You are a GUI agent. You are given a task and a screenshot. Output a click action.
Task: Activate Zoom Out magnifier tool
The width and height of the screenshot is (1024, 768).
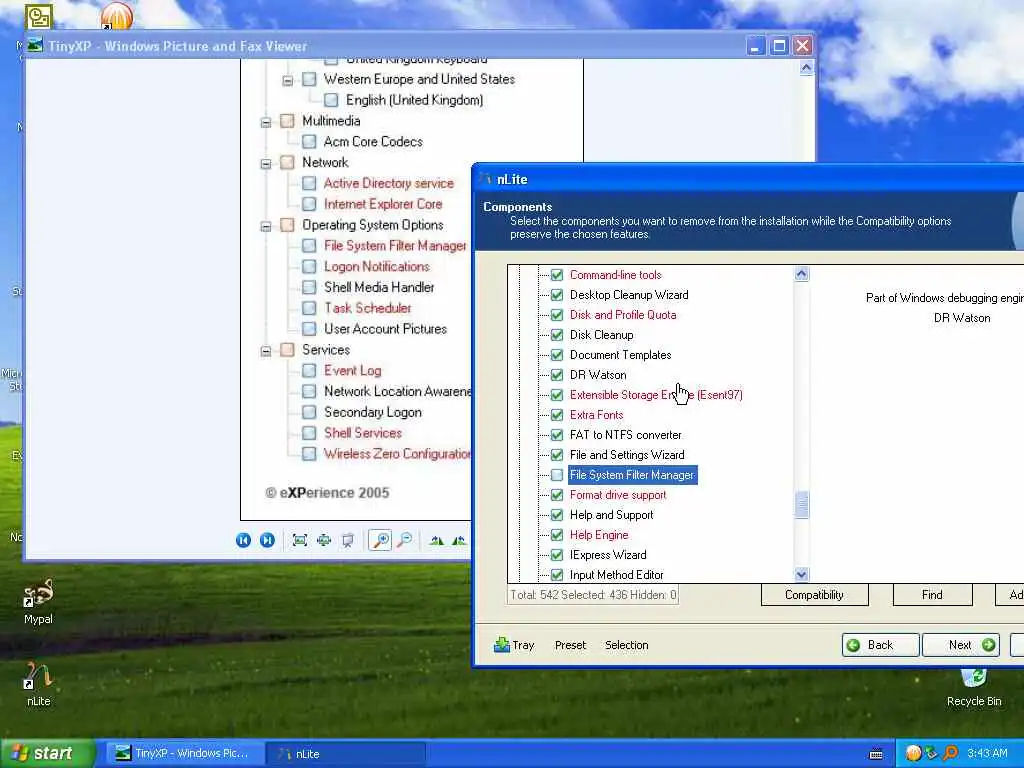coord(405,540)
